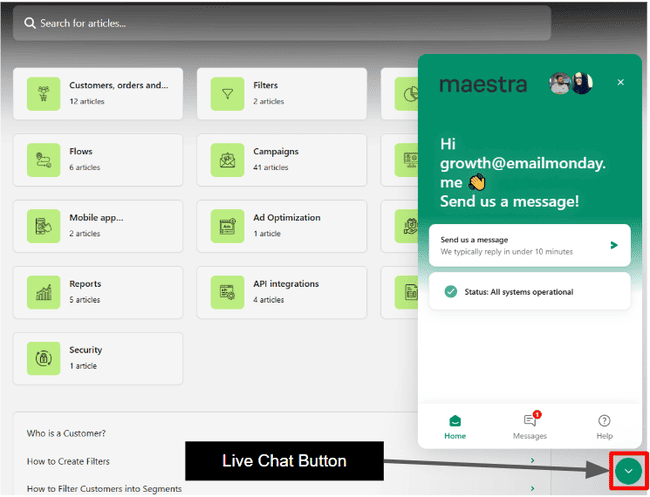Screen dimensions: 650x497
Task: Close the maestra chat panel with X
Action: 621,82
